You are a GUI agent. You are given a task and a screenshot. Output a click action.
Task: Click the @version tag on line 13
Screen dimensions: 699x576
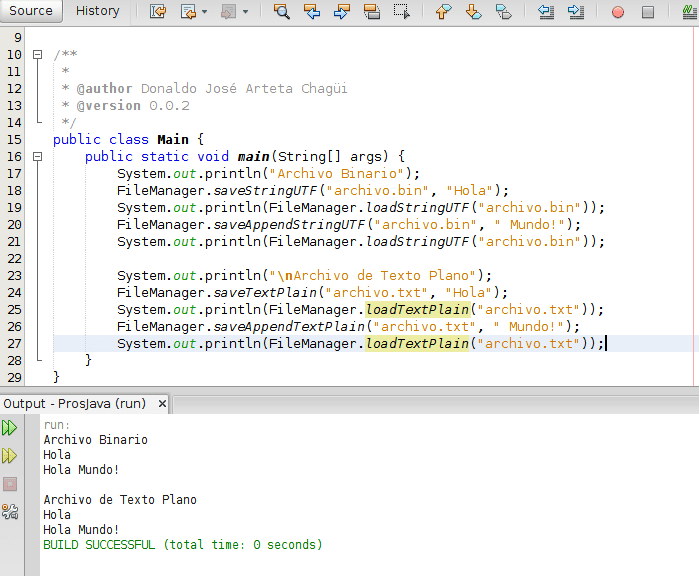[108, 106]
